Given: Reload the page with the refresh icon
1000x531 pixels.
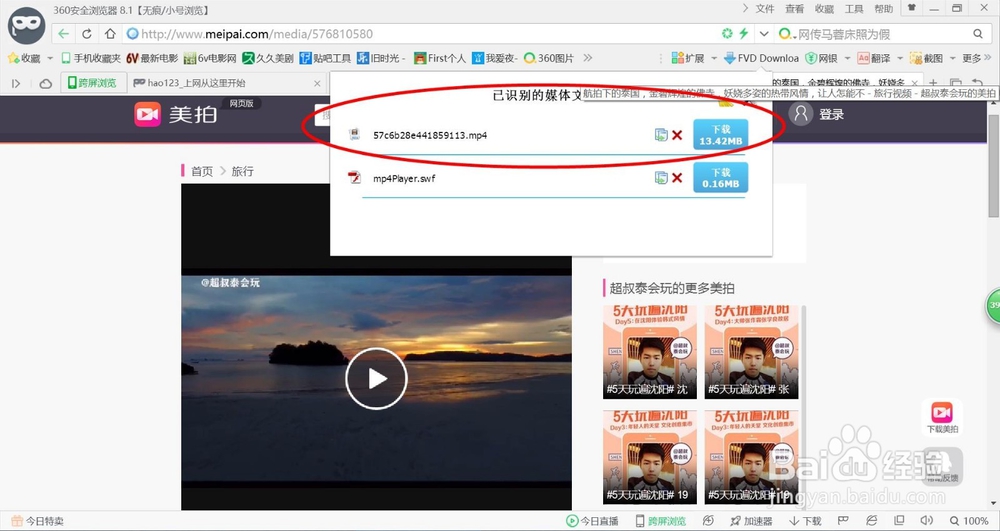Looking at the screenshot, I should click(x=87, y=34).
